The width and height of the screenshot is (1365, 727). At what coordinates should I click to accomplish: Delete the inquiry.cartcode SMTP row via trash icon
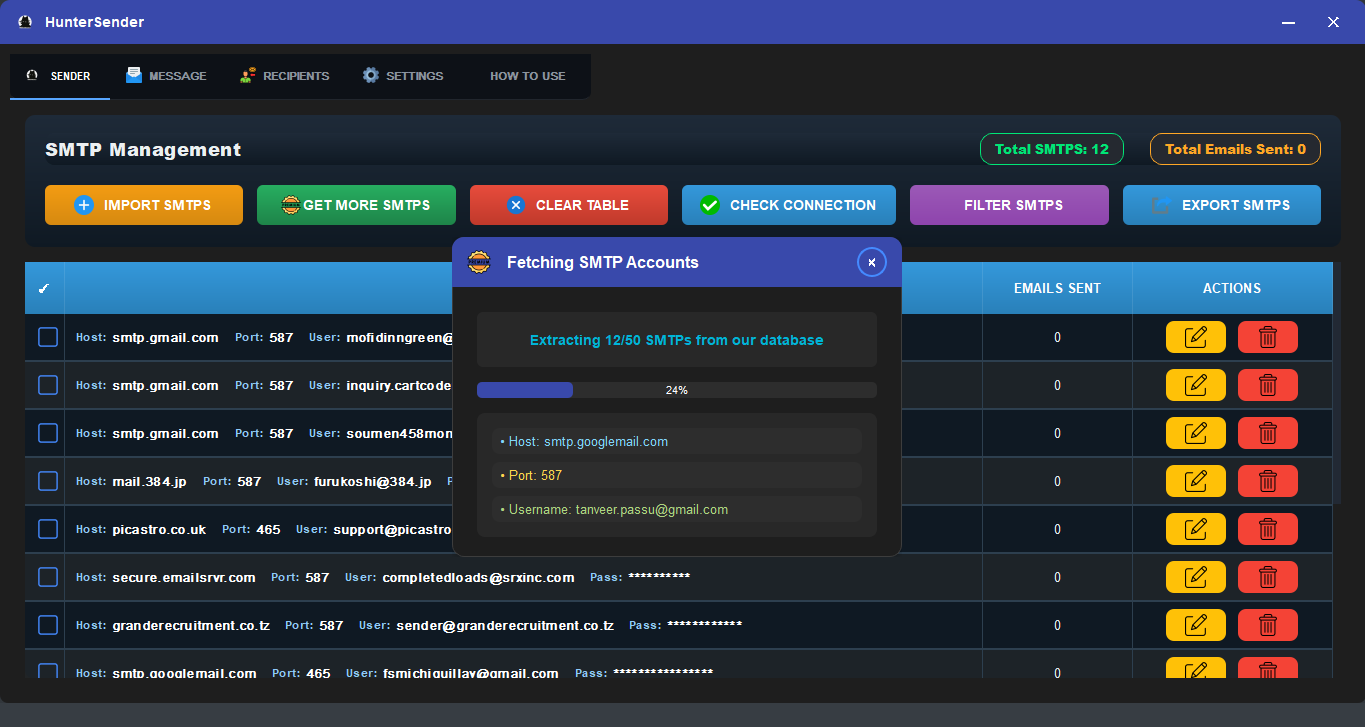coord(1267,386)
